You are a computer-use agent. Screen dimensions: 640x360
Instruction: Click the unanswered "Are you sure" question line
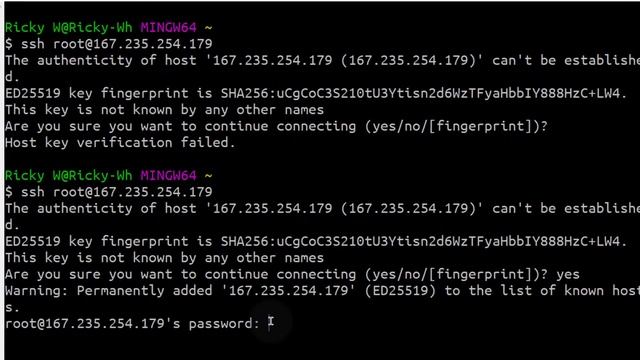point(276,126)
